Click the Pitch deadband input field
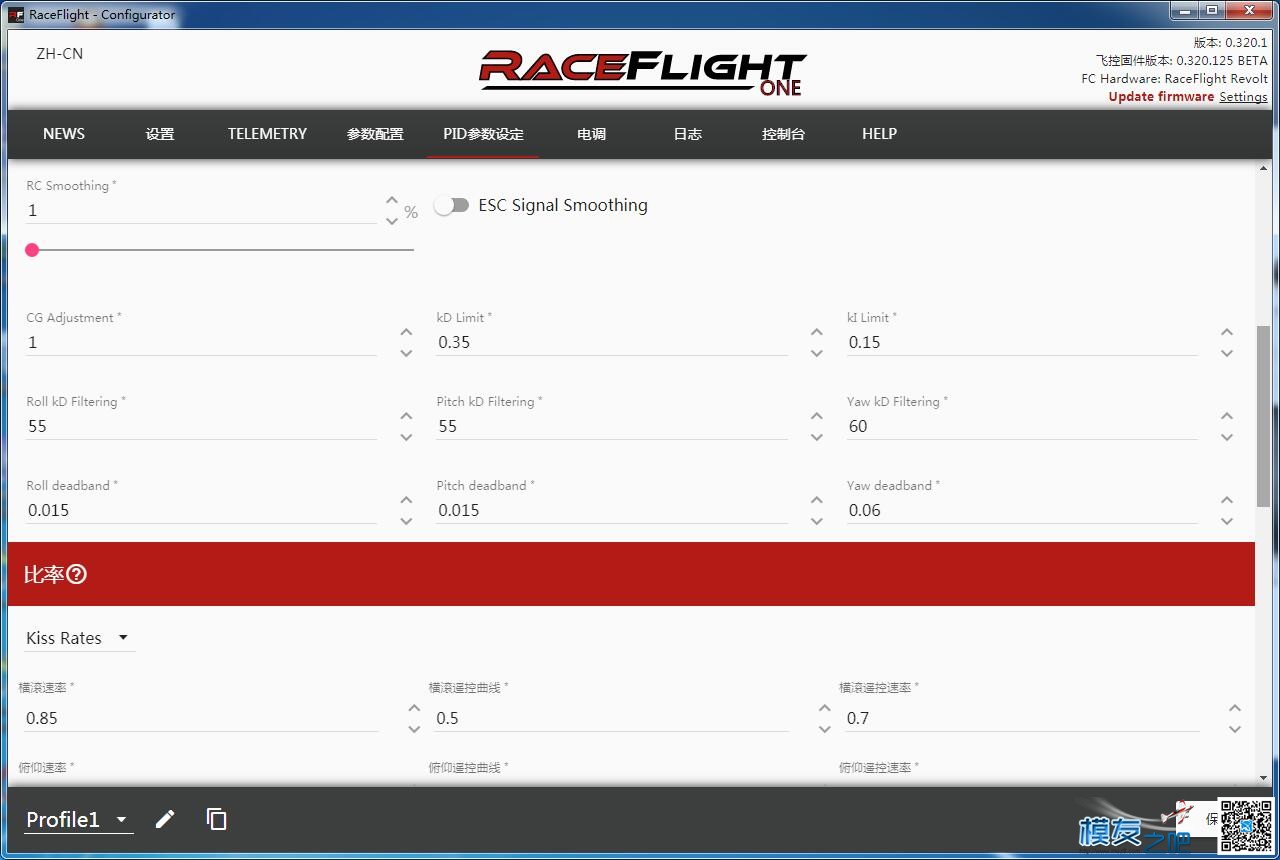This screenshot has height=860, width=1280. coord(612,510)
